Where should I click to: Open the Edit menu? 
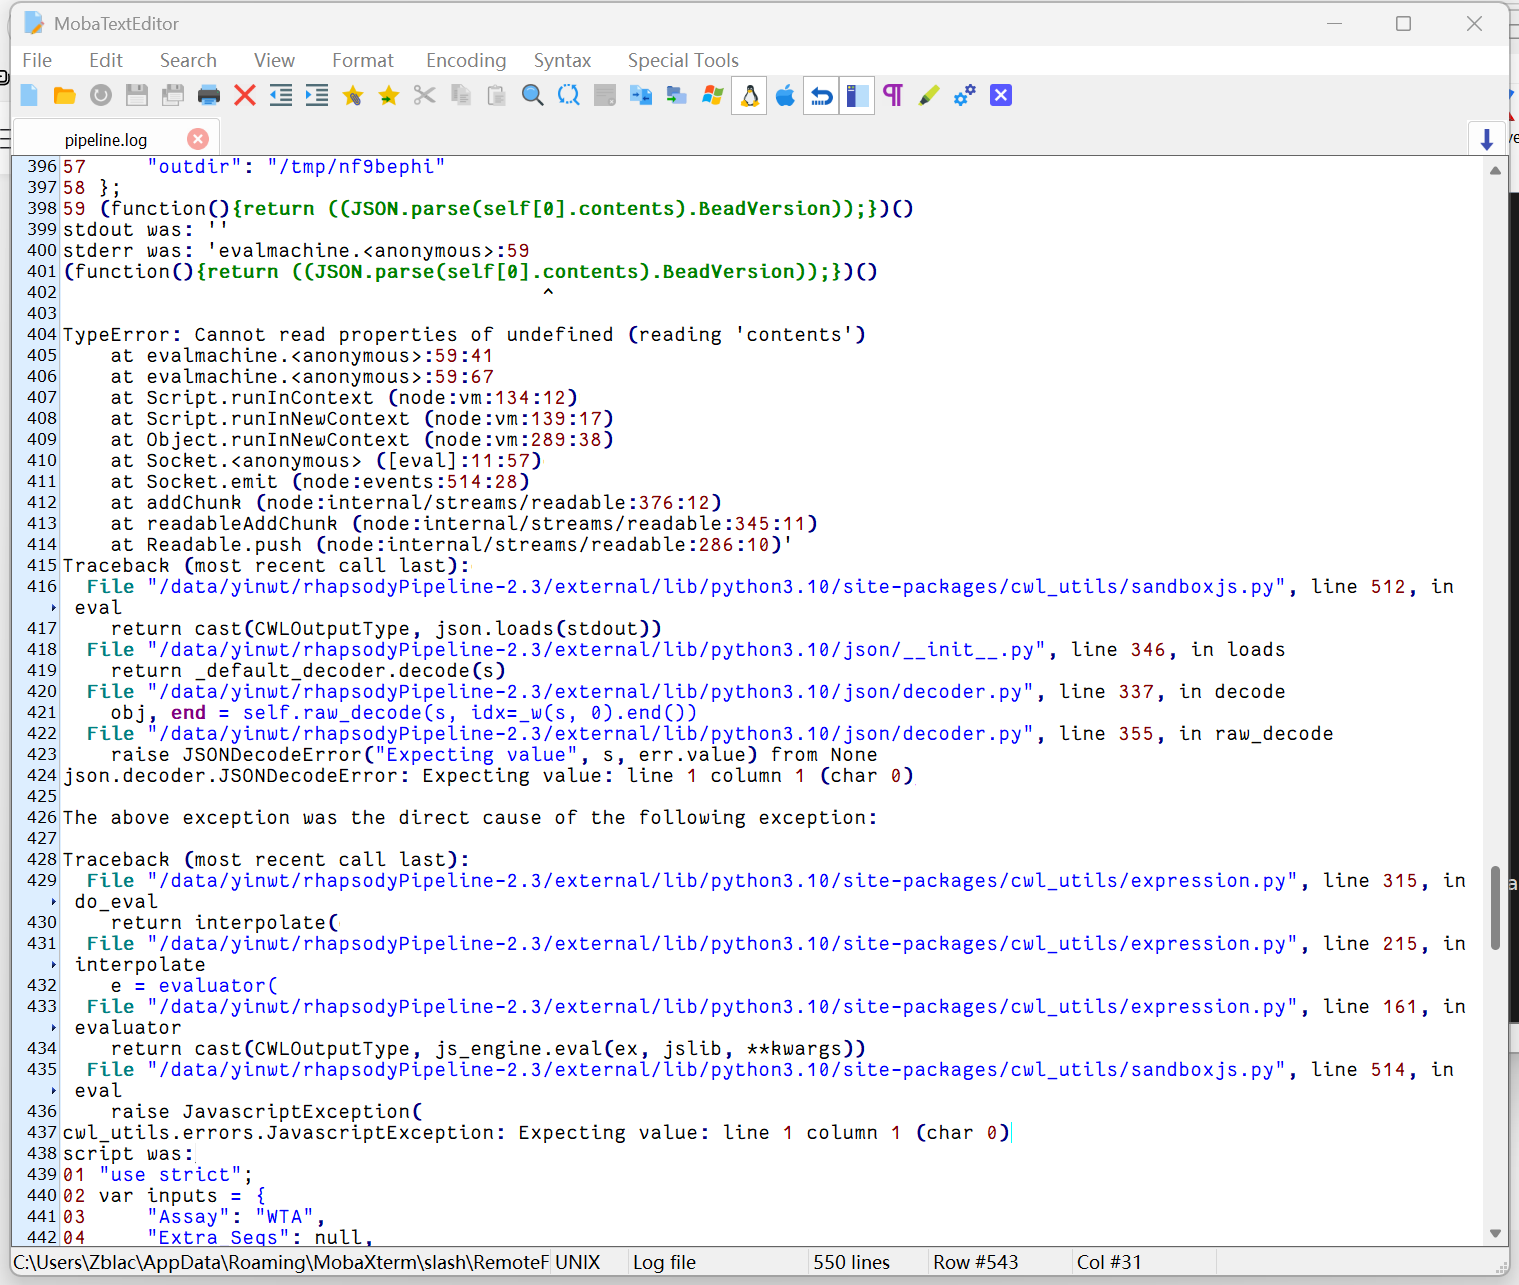106,61
